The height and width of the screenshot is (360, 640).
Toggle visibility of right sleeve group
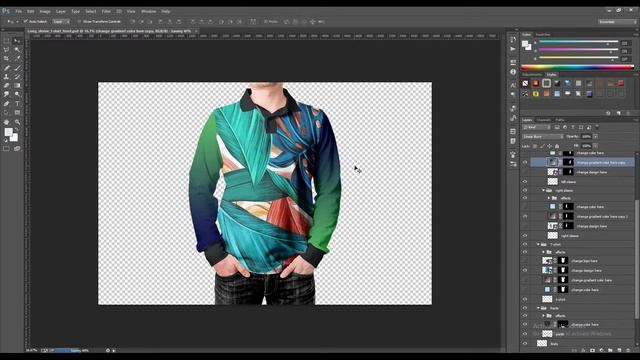[525, 191]
